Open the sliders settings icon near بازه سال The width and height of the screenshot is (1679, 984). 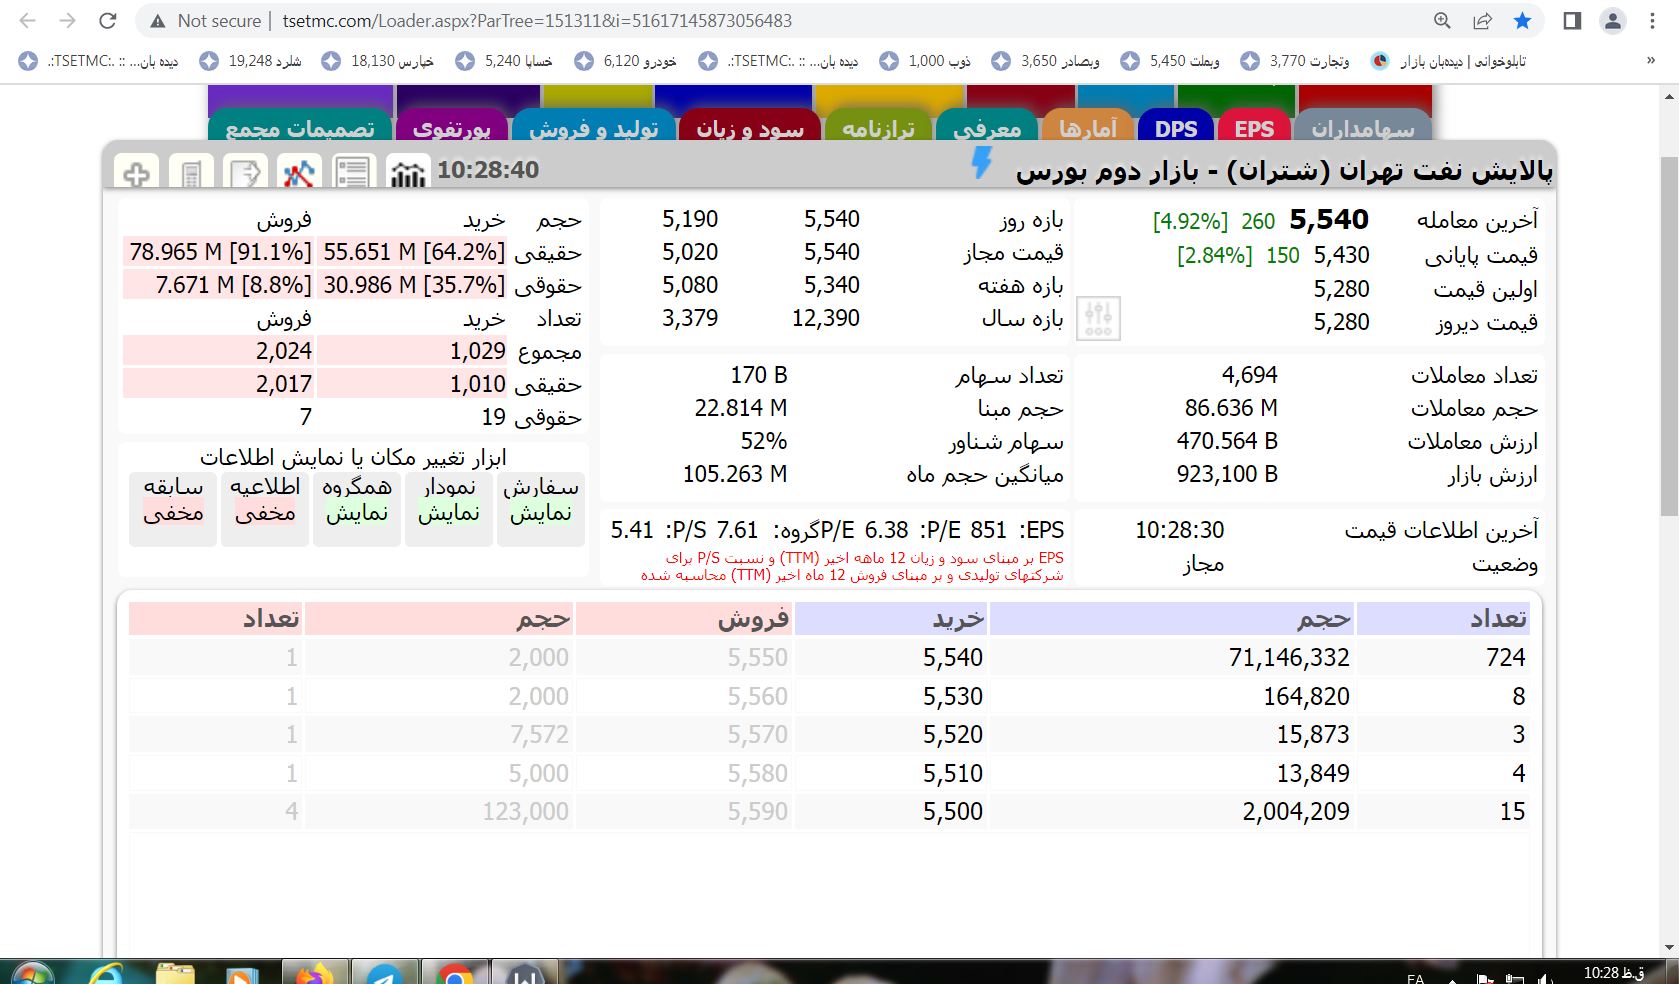coord(1098,318)
